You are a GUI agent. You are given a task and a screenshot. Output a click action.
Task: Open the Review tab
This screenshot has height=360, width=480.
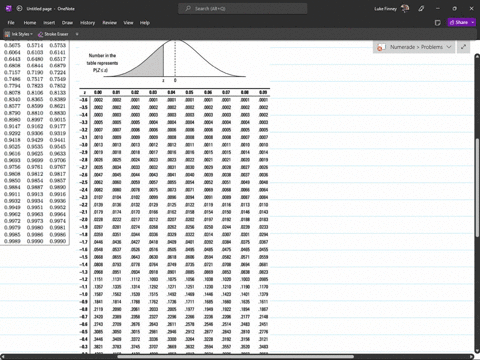click(x=109, y=23)
